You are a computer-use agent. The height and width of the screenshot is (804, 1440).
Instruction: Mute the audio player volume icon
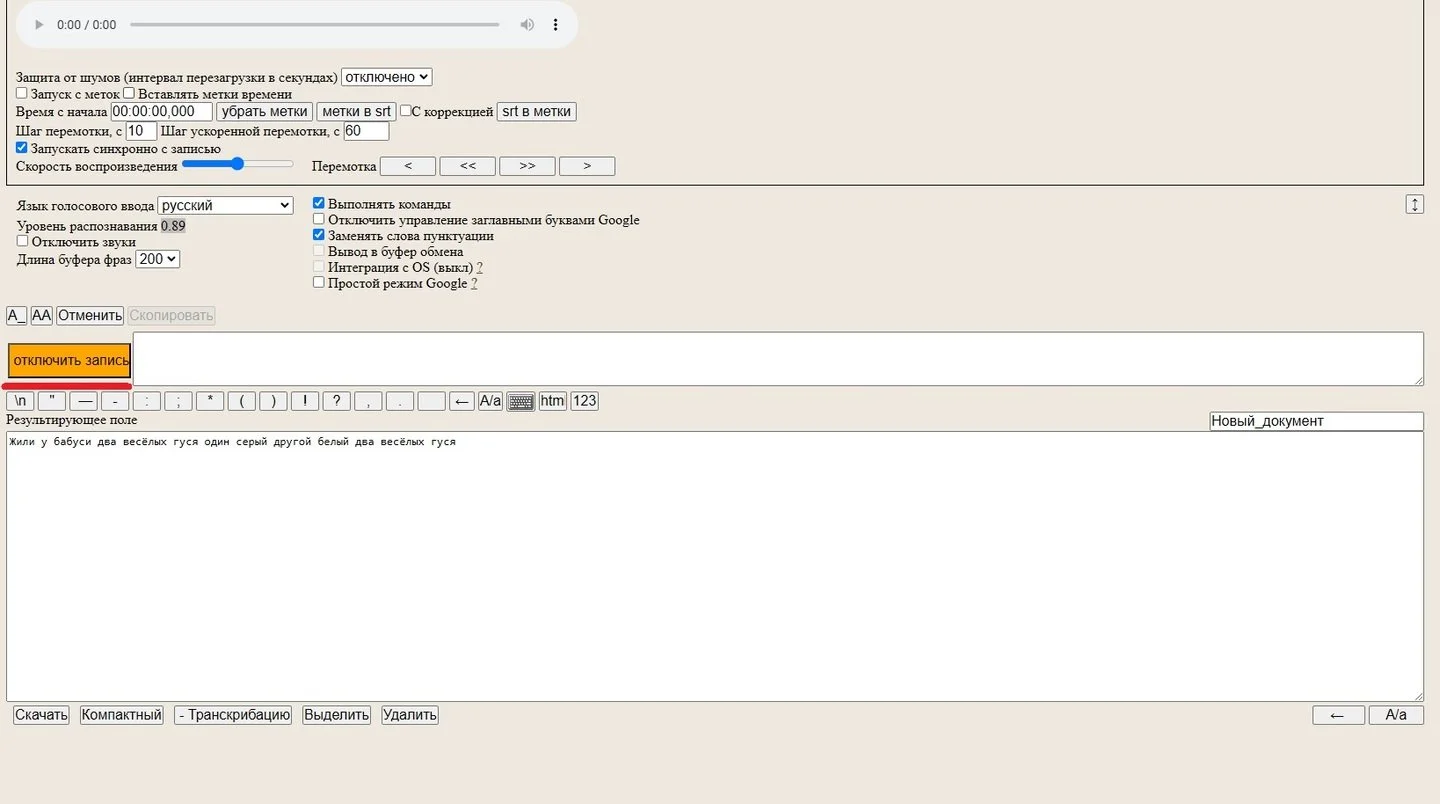pos(527,25)
